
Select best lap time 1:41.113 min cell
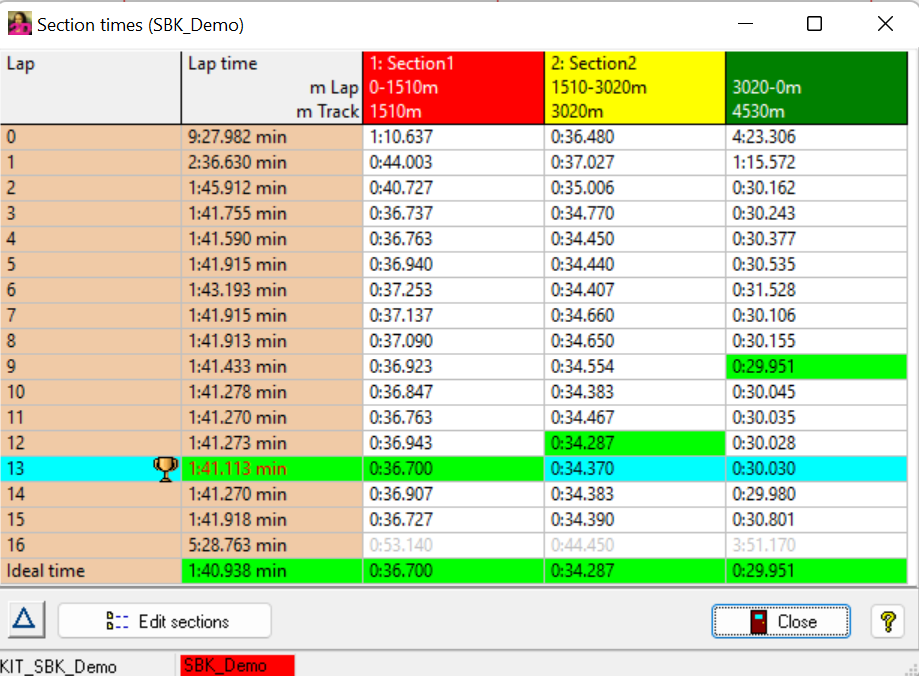point(271,468)
